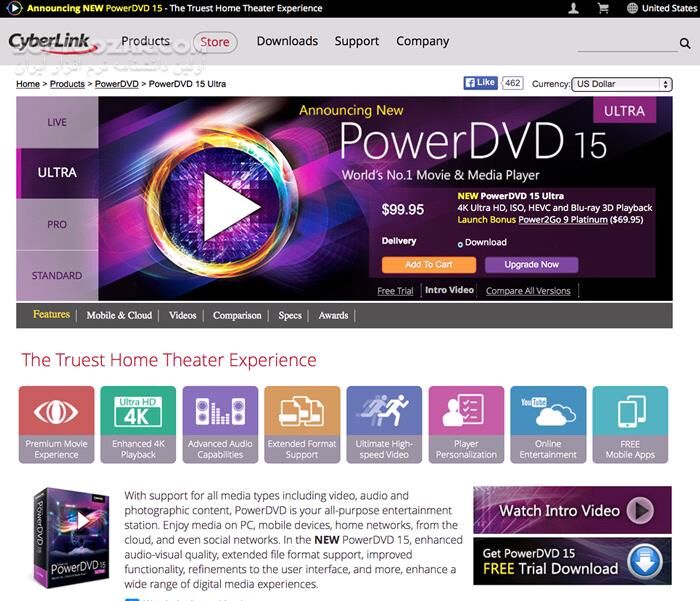Open the shopping cart icon

tap(603, 8)
